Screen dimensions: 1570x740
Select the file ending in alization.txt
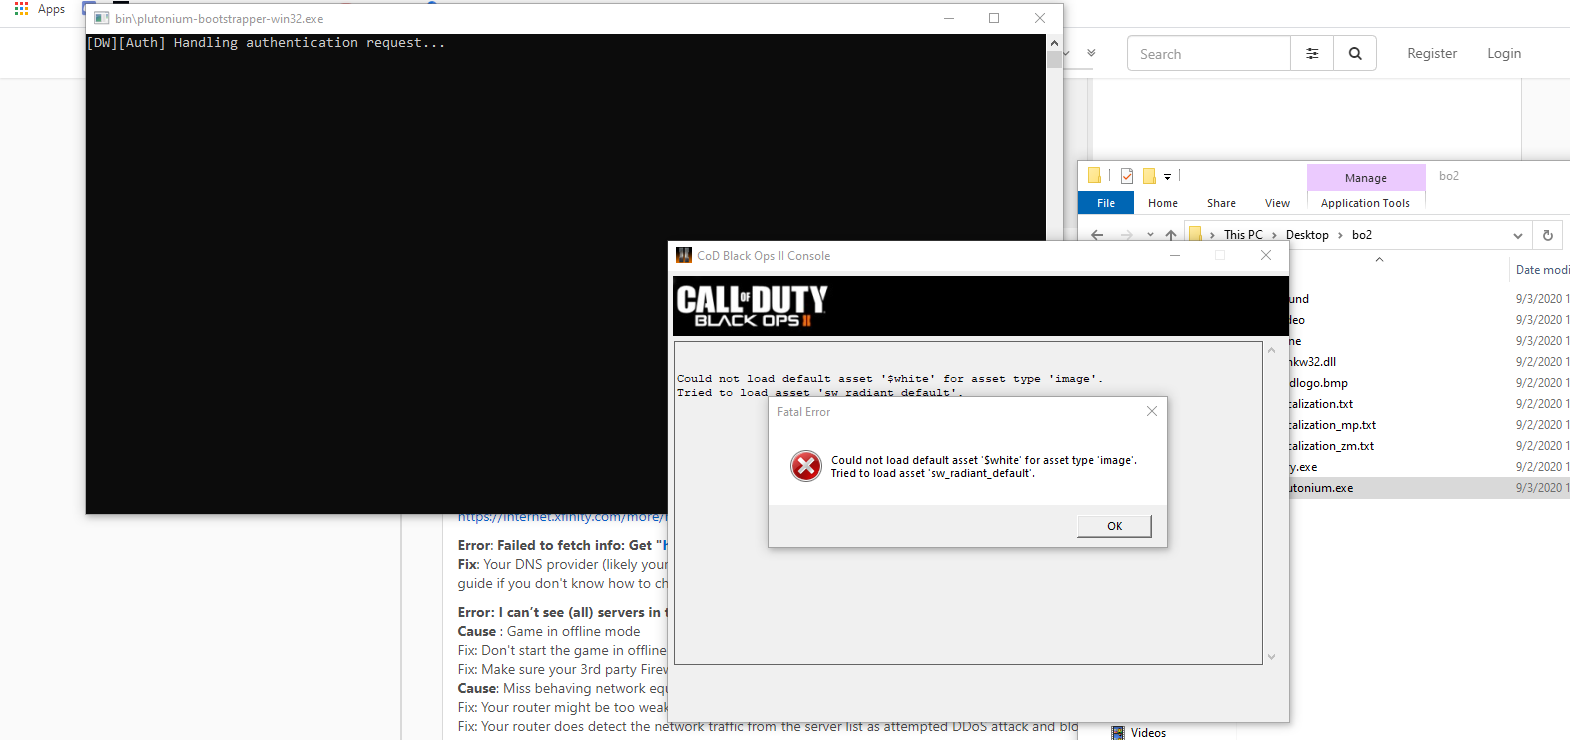click(x=1320, y=404)
